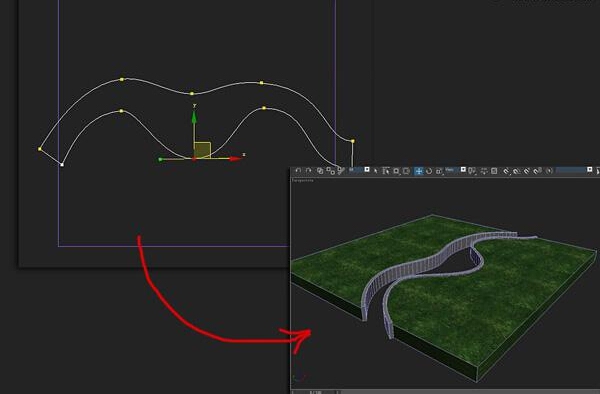Enable the Angle Snap toggle
This screenshot has width=600, height=394.
(516, 171)
